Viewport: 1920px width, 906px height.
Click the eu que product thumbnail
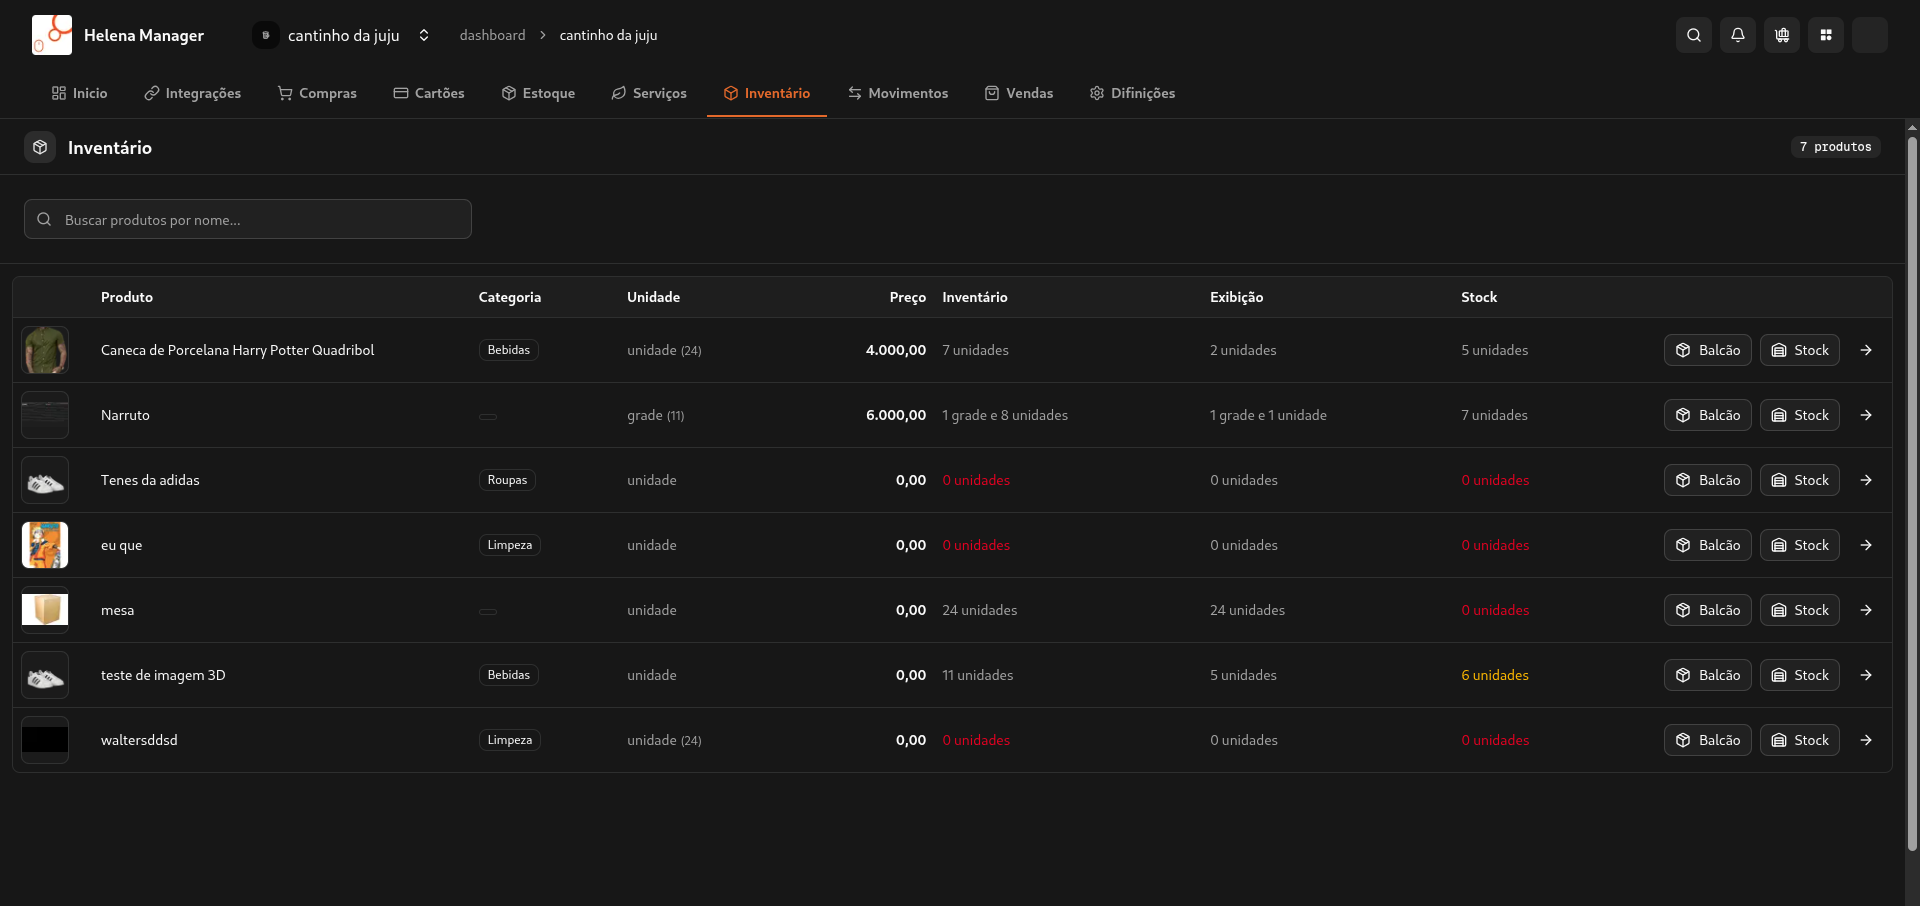coord(45,545)
